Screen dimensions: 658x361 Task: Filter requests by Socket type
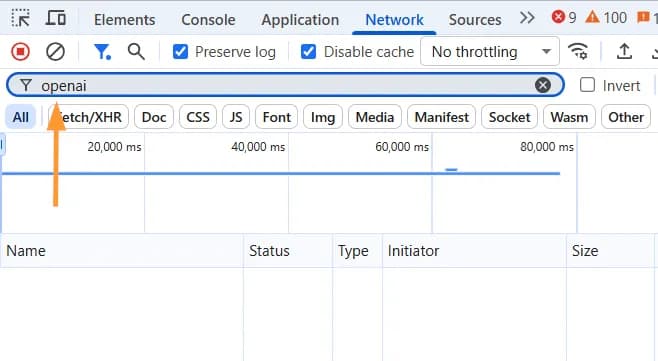point(509,117)
